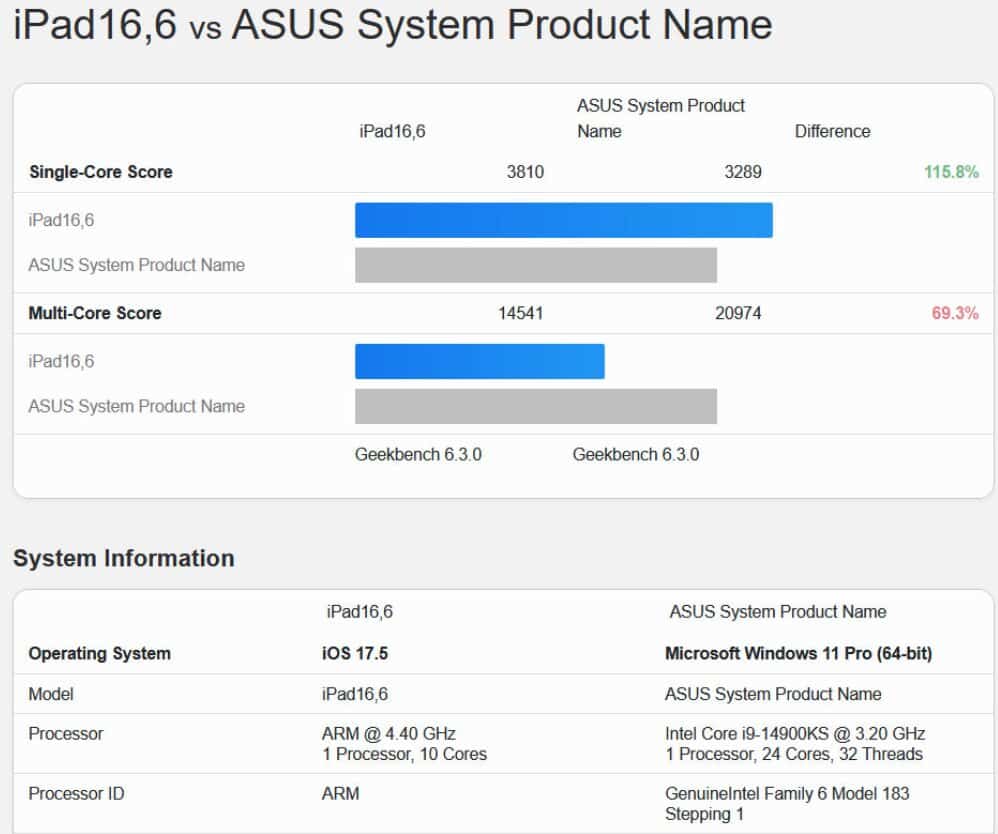Click "iPad16,6" in the Model row
The width and height of the screenshot is (998, 834).
(355, 694)
